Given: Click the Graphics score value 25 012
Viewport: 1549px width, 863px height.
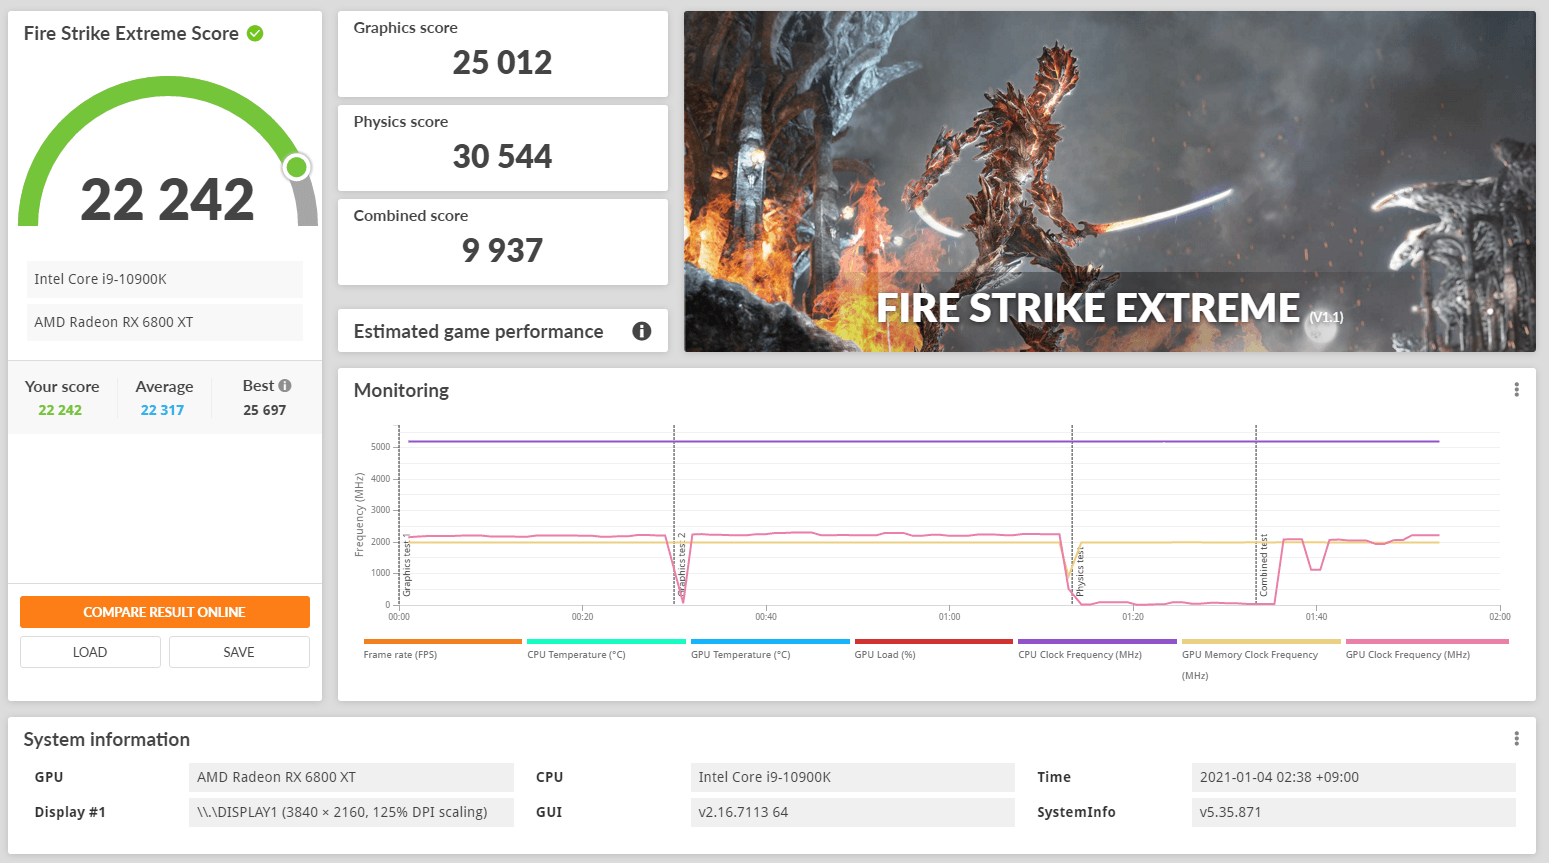Looking at the screenshot, I should [502, 63].
